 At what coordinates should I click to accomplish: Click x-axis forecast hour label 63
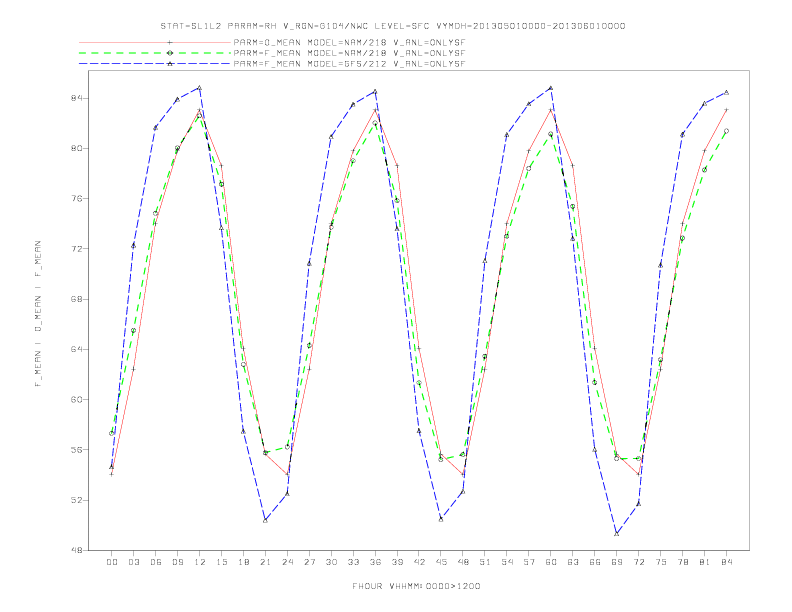pyautogui.click(x=573, y=562)
